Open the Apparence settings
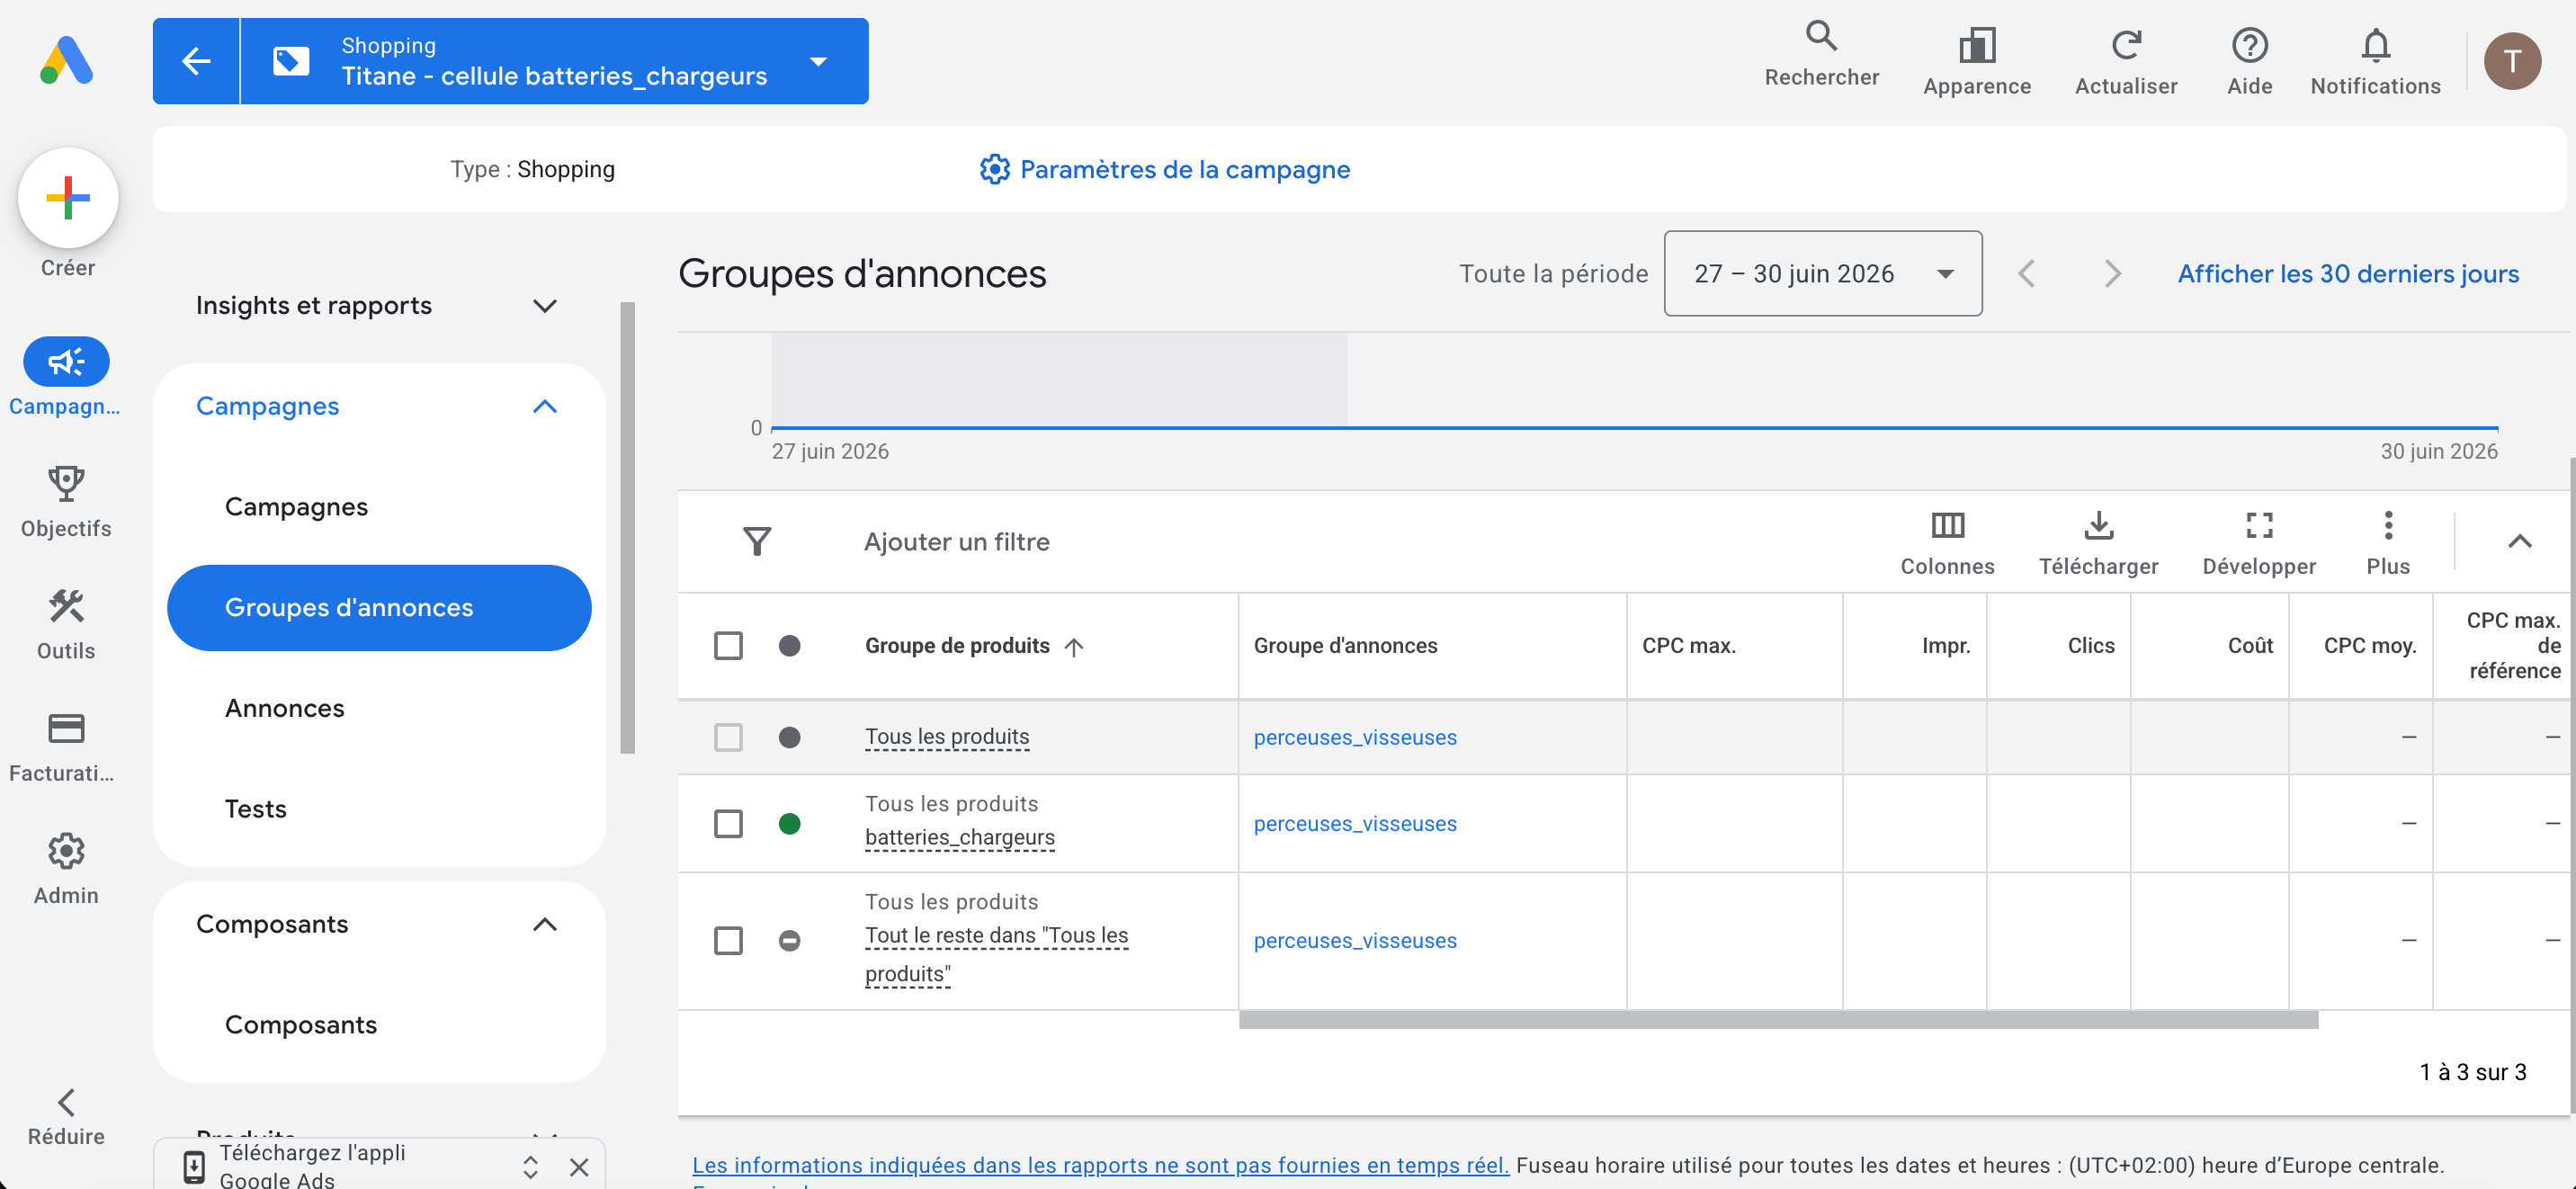This screenshot has height=1189, width=2576. point(1976,61)
